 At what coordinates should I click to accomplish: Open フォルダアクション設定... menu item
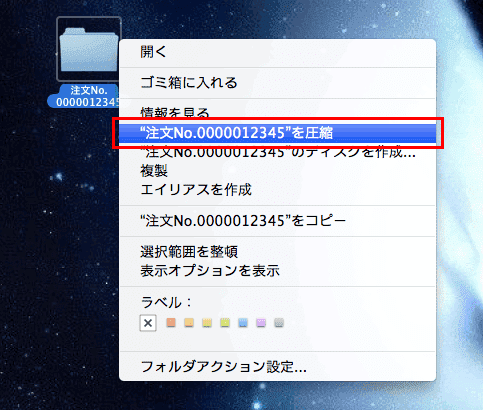coord(277,367)
